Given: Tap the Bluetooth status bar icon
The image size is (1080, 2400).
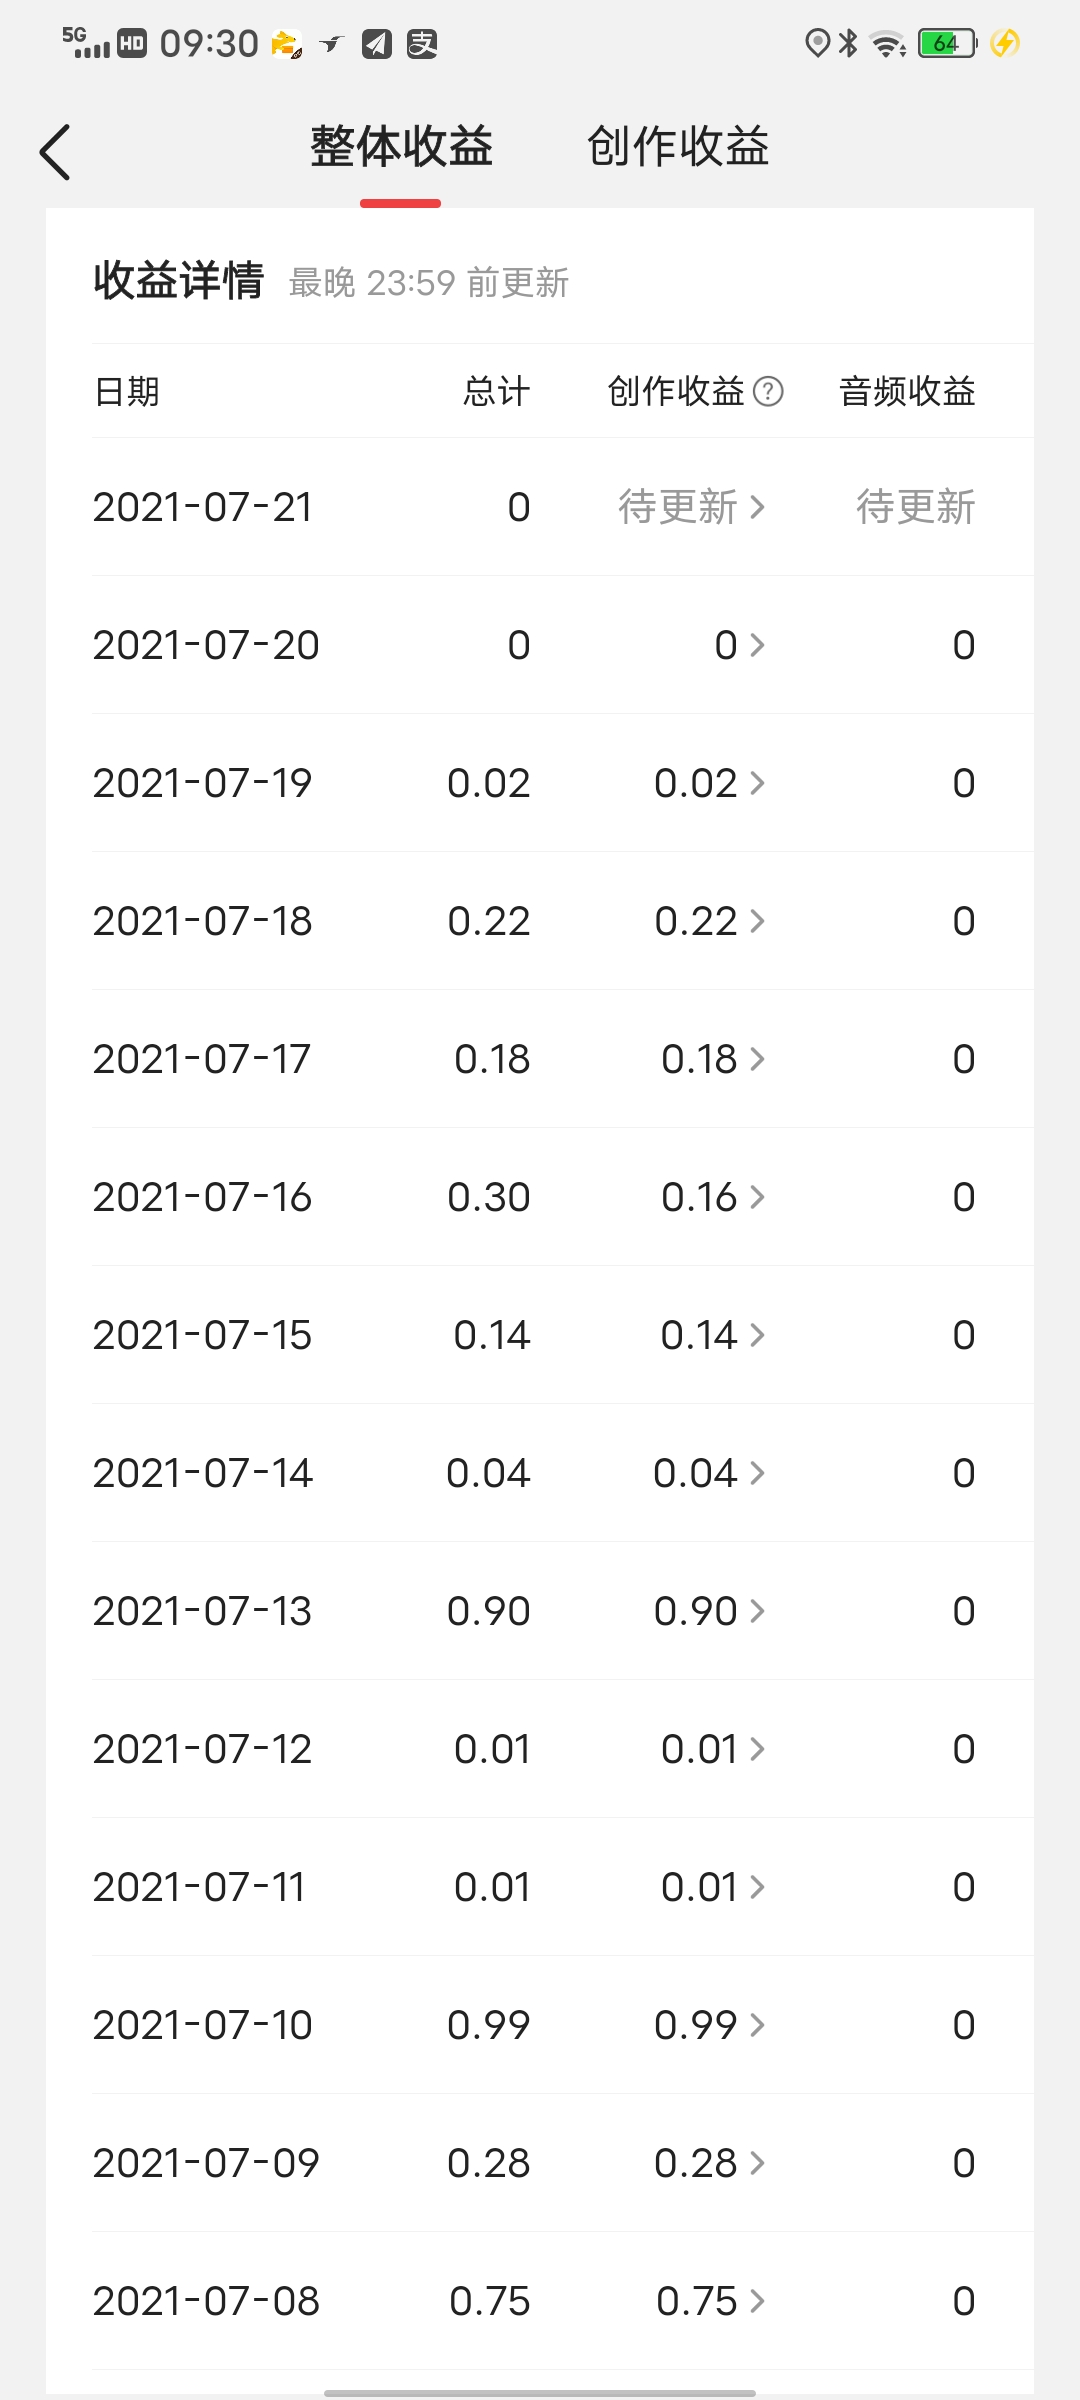Looking at the screenshot, I should click(x=849, y=43).
